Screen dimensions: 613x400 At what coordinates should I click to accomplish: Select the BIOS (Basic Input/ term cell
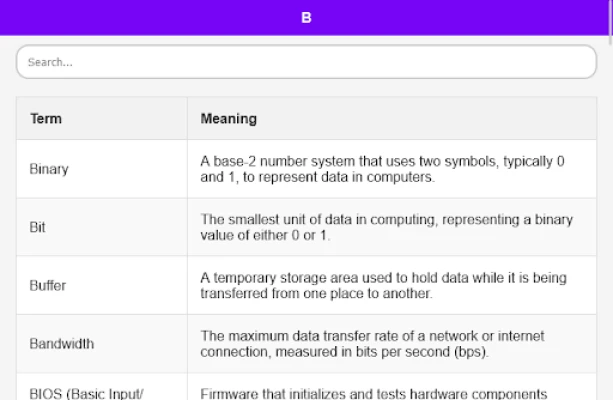(102, 387)
